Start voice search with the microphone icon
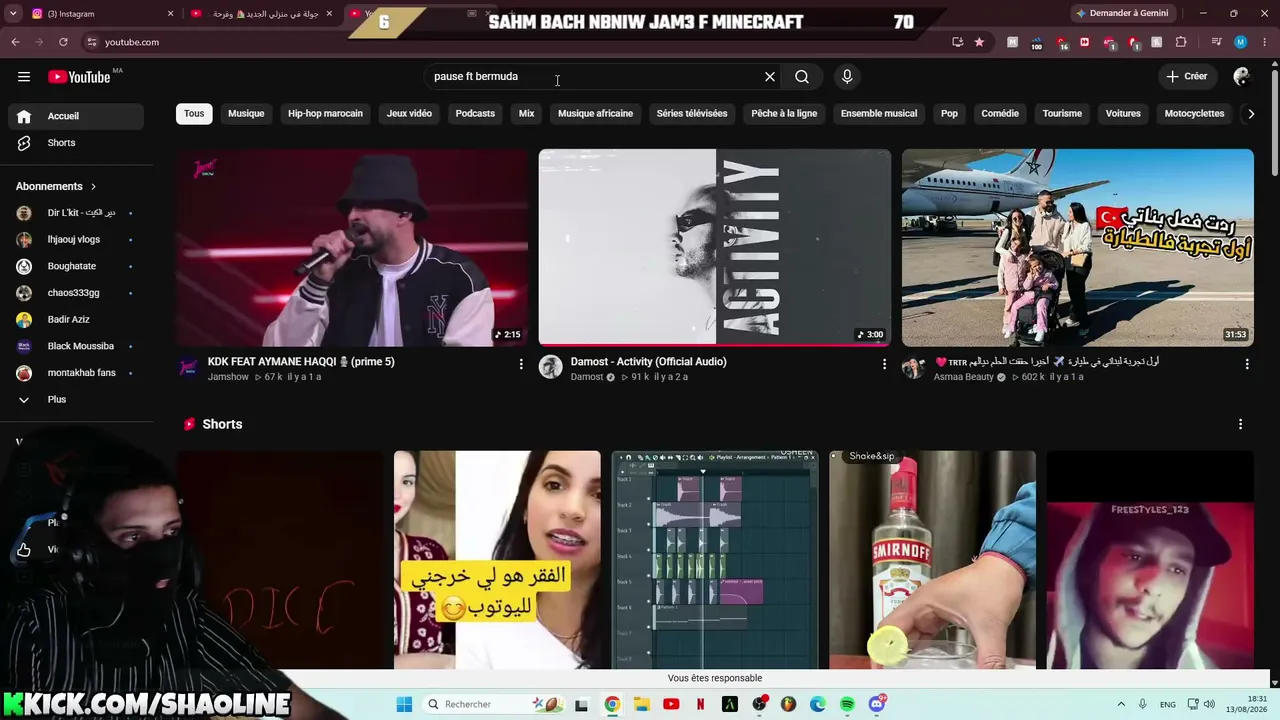This screenshot has width=1280, height=720. tap(847, 77)
